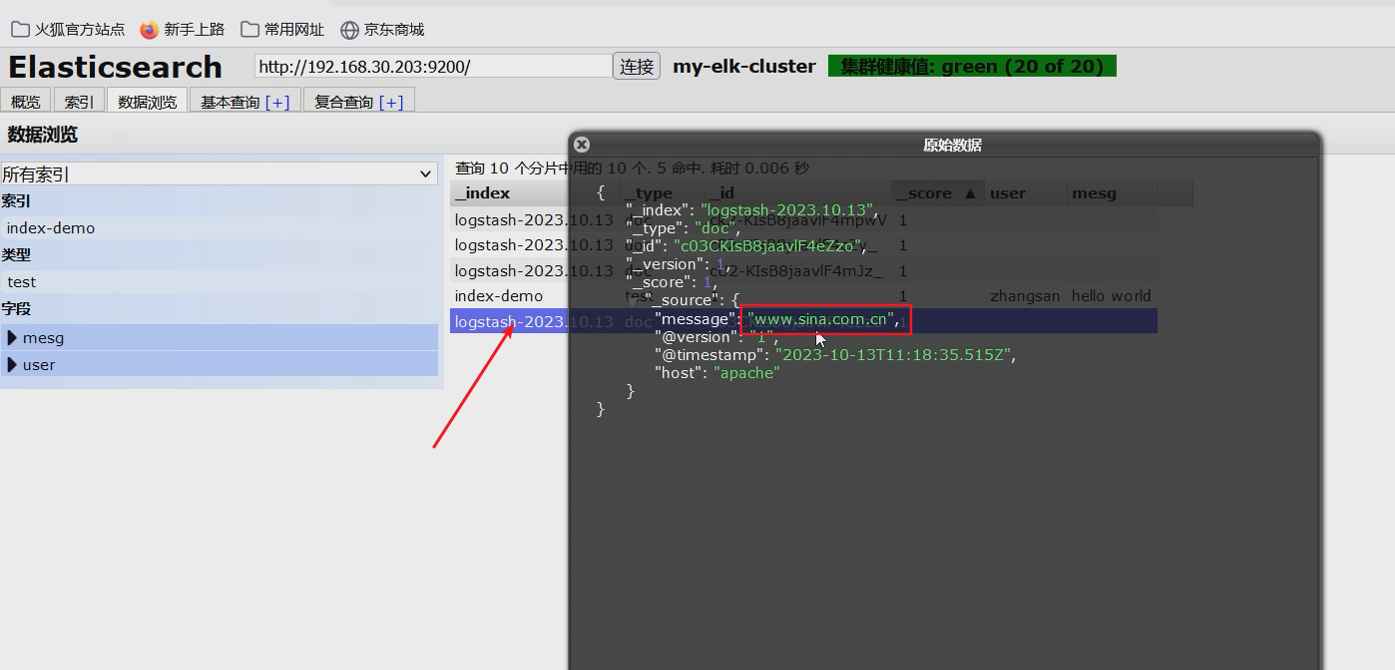Add a new 基本查询 tab via [+]
This screenshot has height=670, width=1395.
coord(277,102)
